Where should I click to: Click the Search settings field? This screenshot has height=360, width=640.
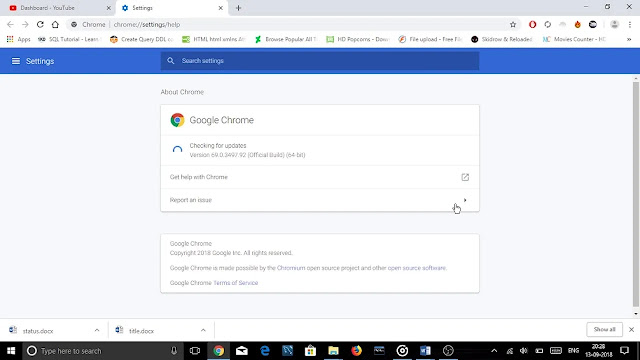click(320, 61)
